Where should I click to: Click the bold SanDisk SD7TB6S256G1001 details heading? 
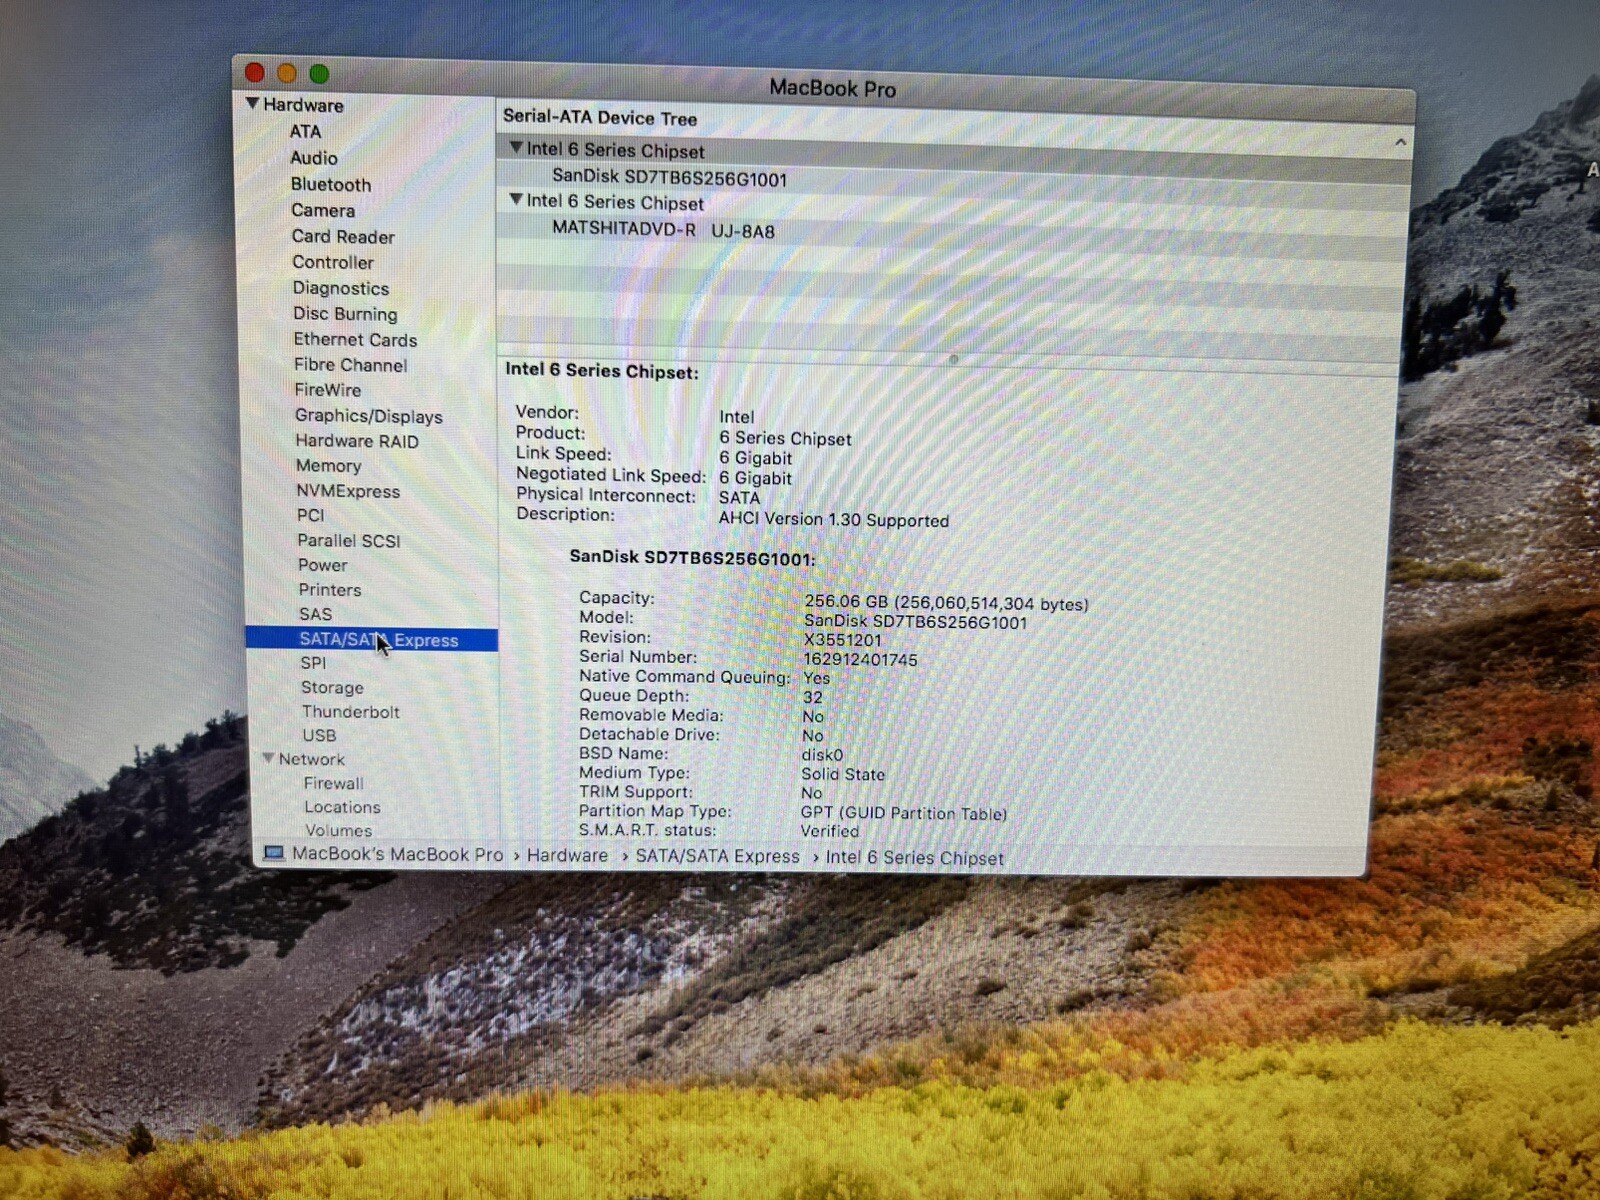click(692, 557)
